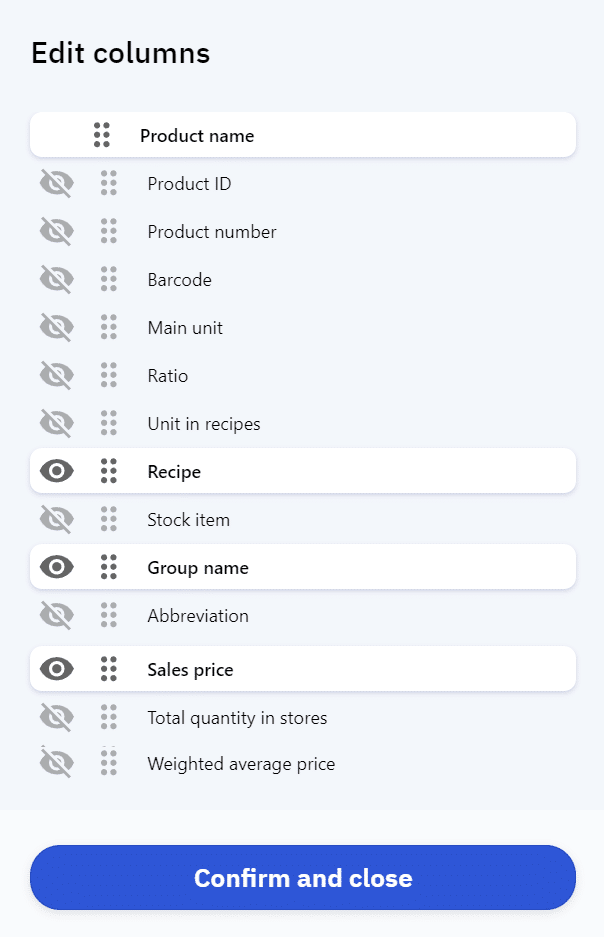The image size is (604, 937).
Task: Click the drag handle next to Recipe
Action: pyautogui.click(x=109, y=472)
